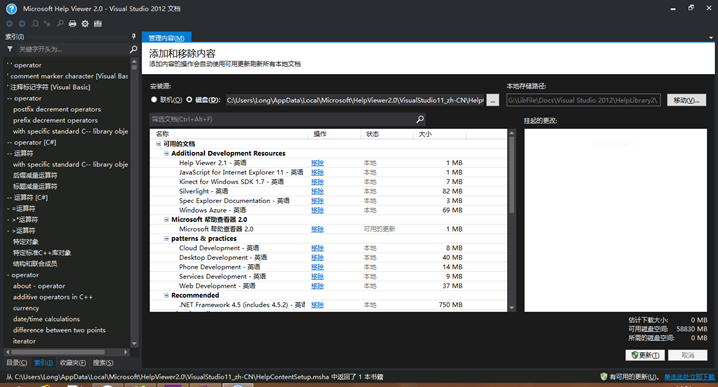
Task: Remove Windows Azure via its 移除 link
Action: 317,210
